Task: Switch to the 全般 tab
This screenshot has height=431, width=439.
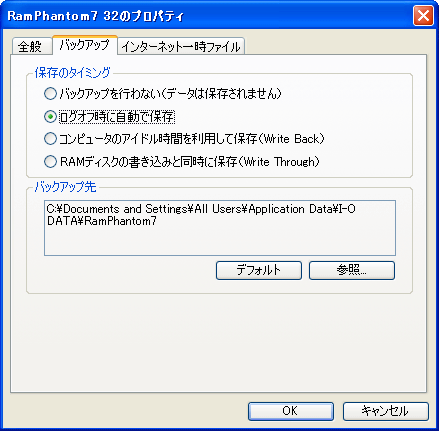Action: [x=32, y=46]
